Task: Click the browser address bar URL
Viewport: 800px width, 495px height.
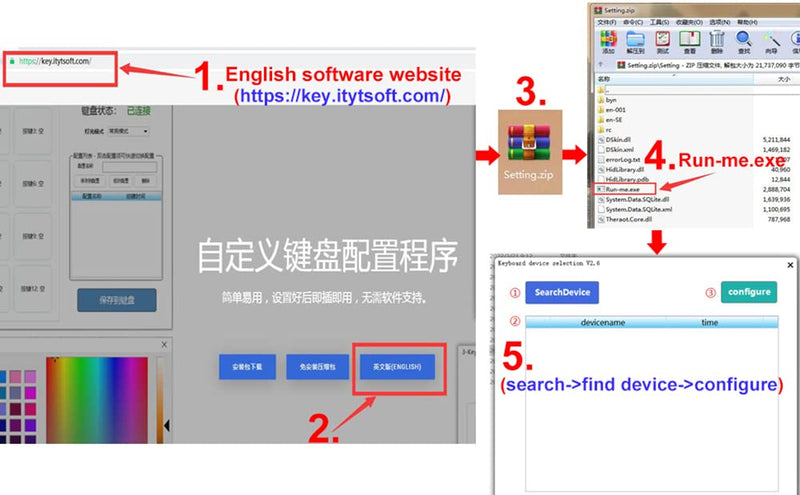Action: tap(55, 61)
